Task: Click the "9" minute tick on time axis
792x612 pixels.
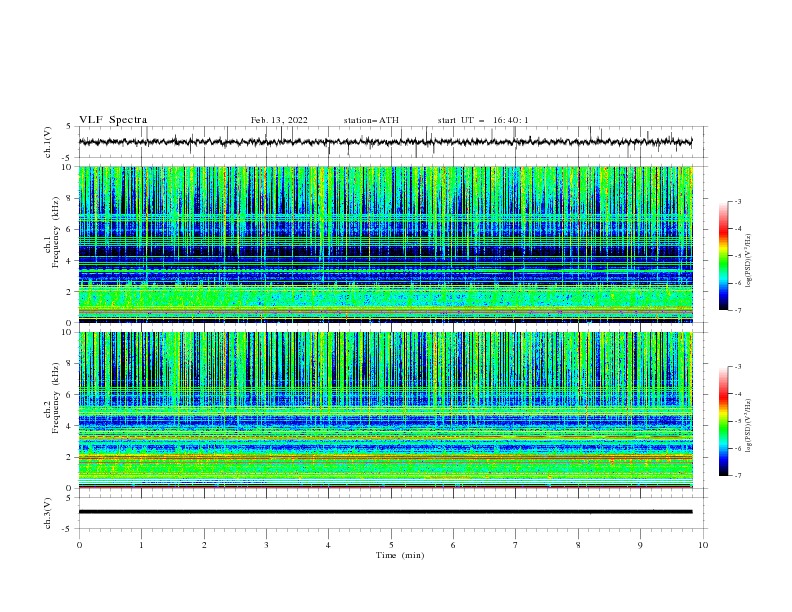Action: tap(640, 545)
